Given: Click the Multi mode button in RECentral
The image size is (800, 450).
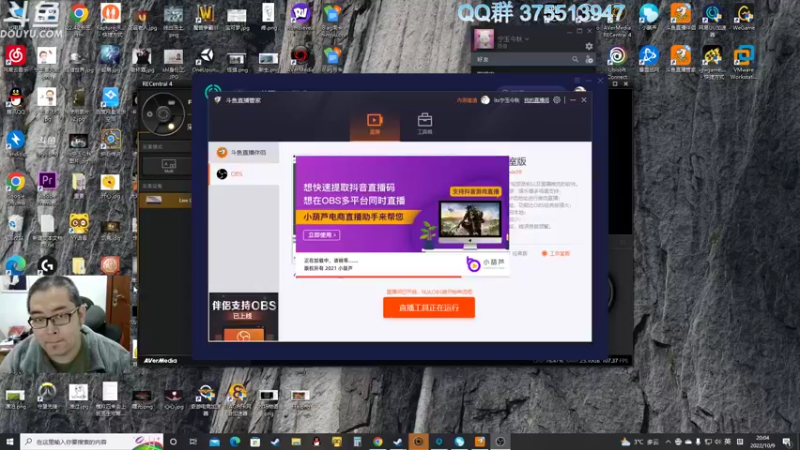Looking at the screenshot, I should coord(169,166).
